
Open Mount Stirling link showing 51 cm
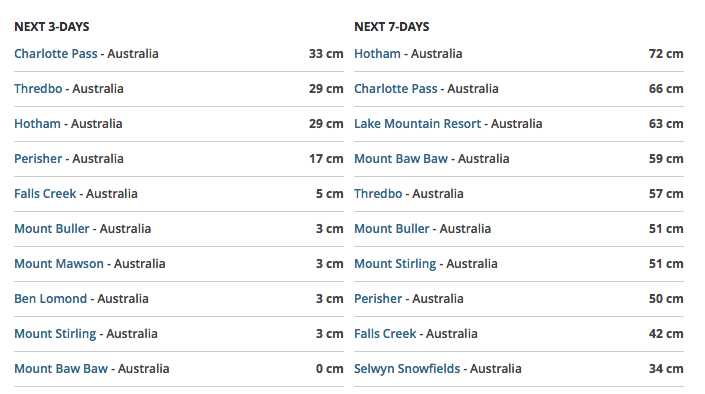tap(395, 264)
